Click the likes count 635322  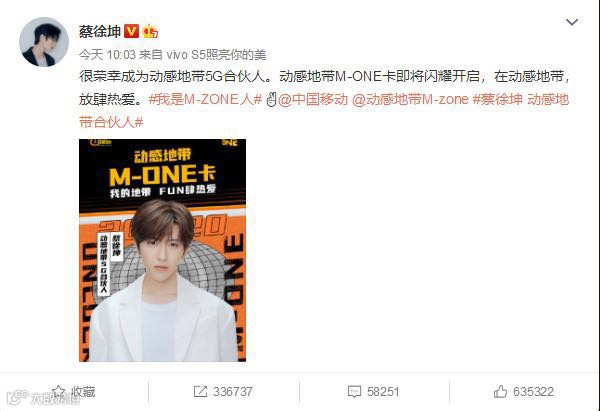coord(533,391)
